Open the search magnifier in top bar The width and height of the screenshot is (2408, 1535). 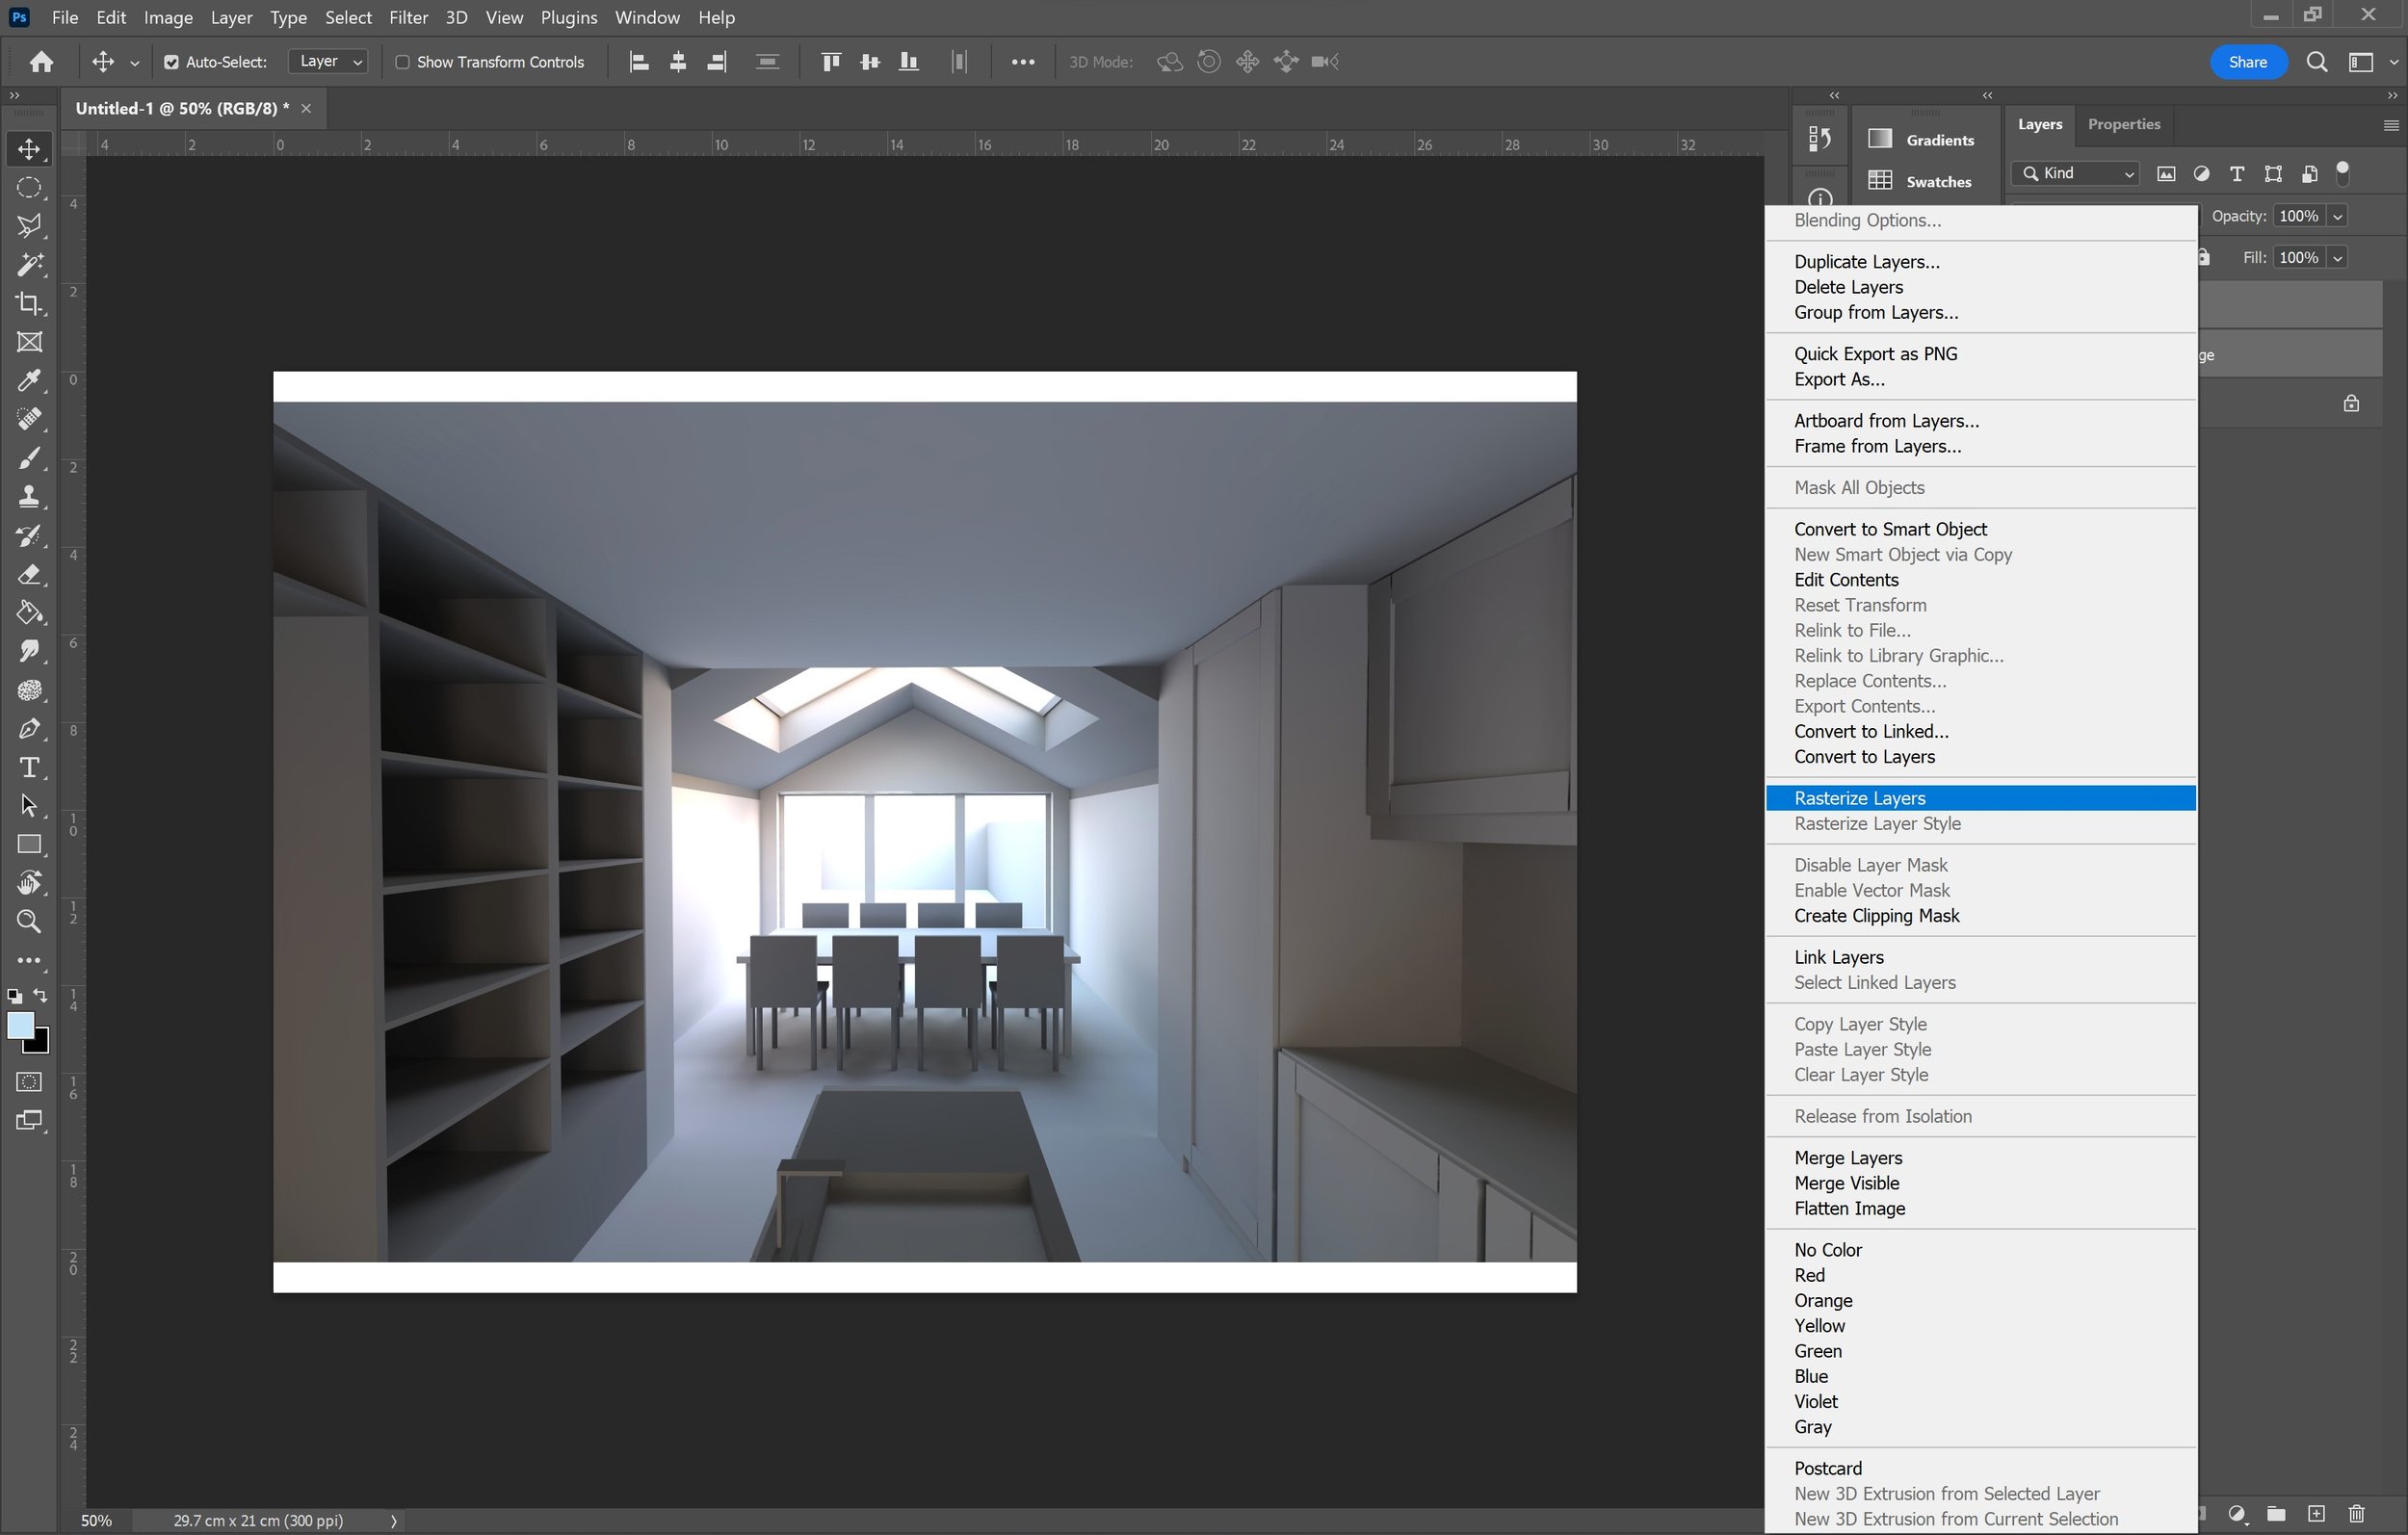(x=2316, y=62)
